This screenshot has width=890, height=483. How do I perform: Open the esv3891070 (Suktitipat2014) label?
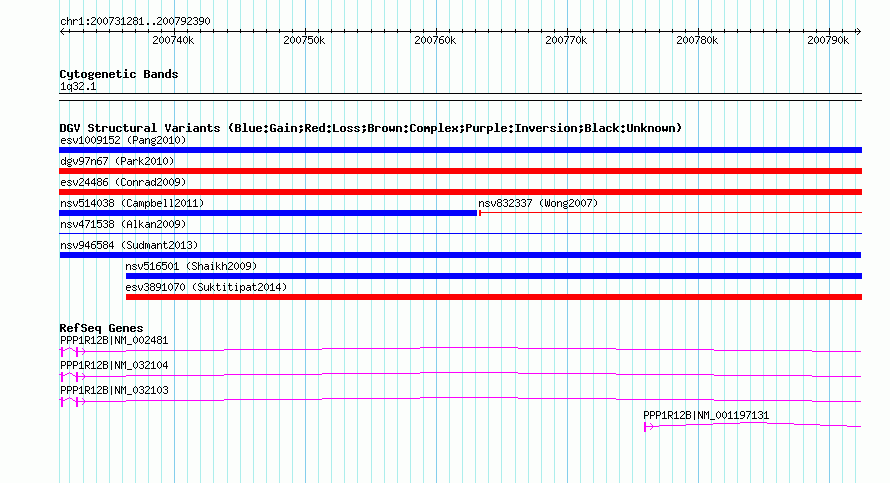point(206,287)
